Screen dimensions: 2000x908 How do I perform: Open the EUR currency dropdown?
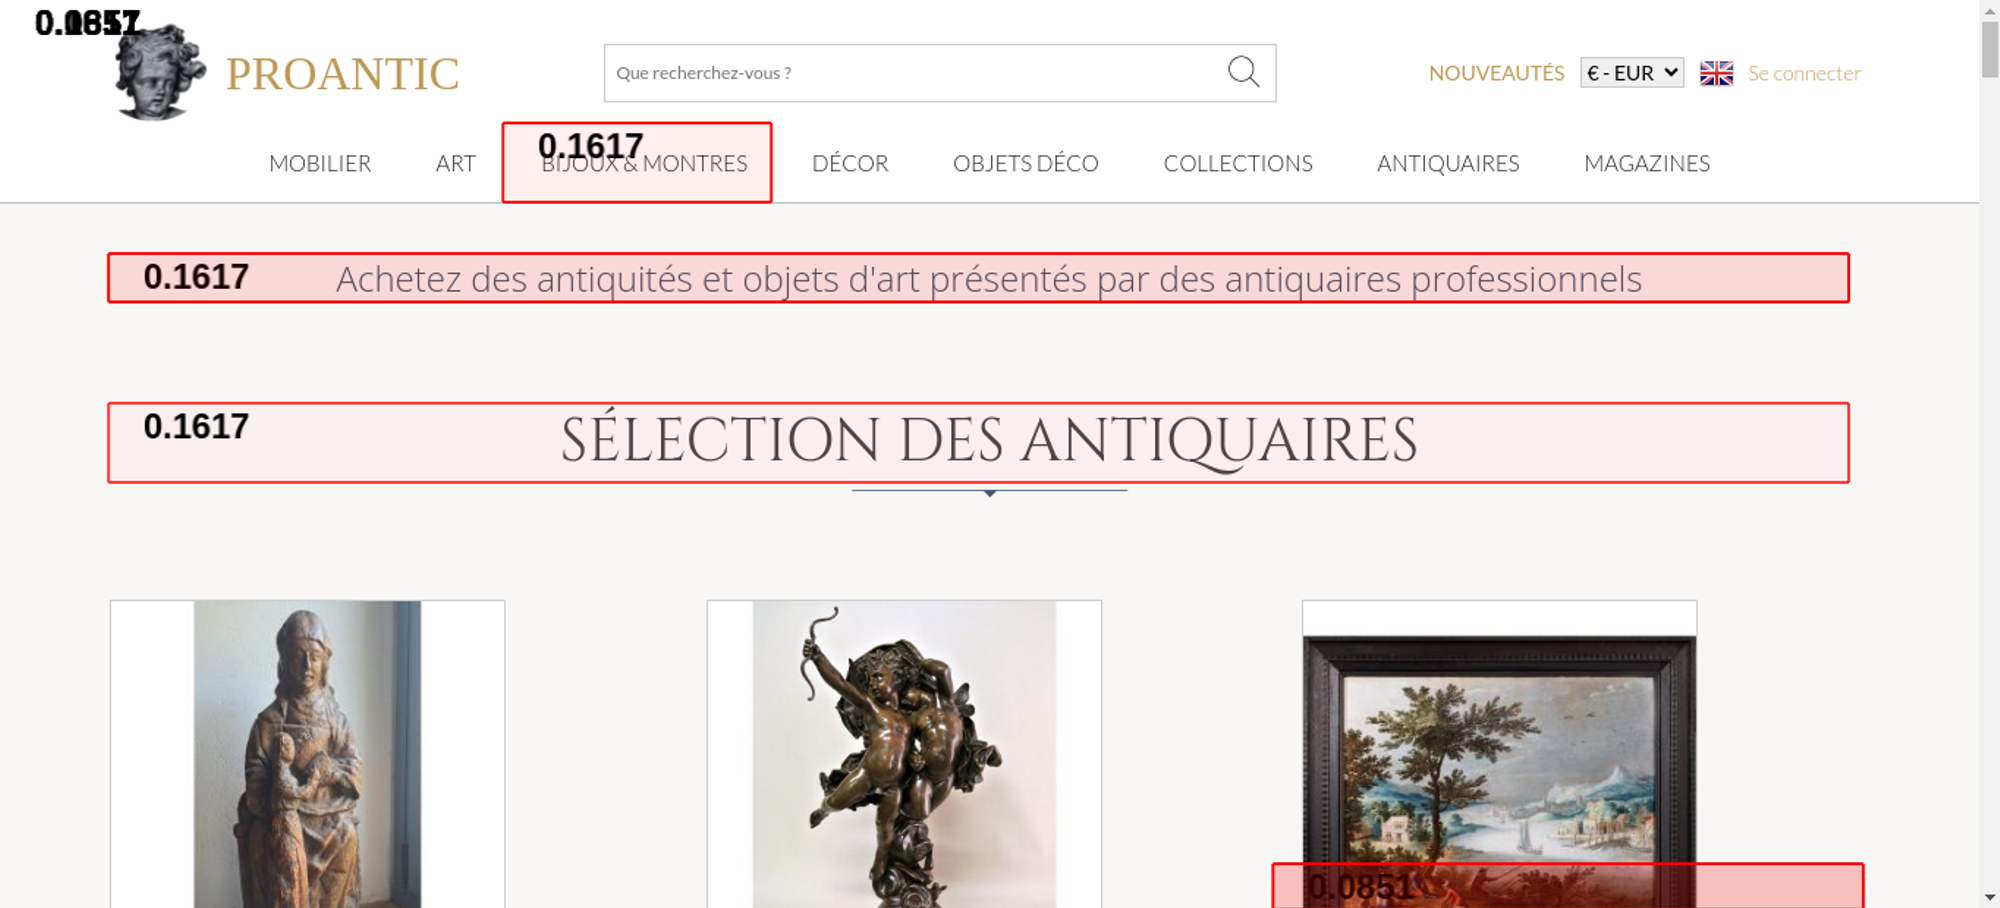point(1631,73)
